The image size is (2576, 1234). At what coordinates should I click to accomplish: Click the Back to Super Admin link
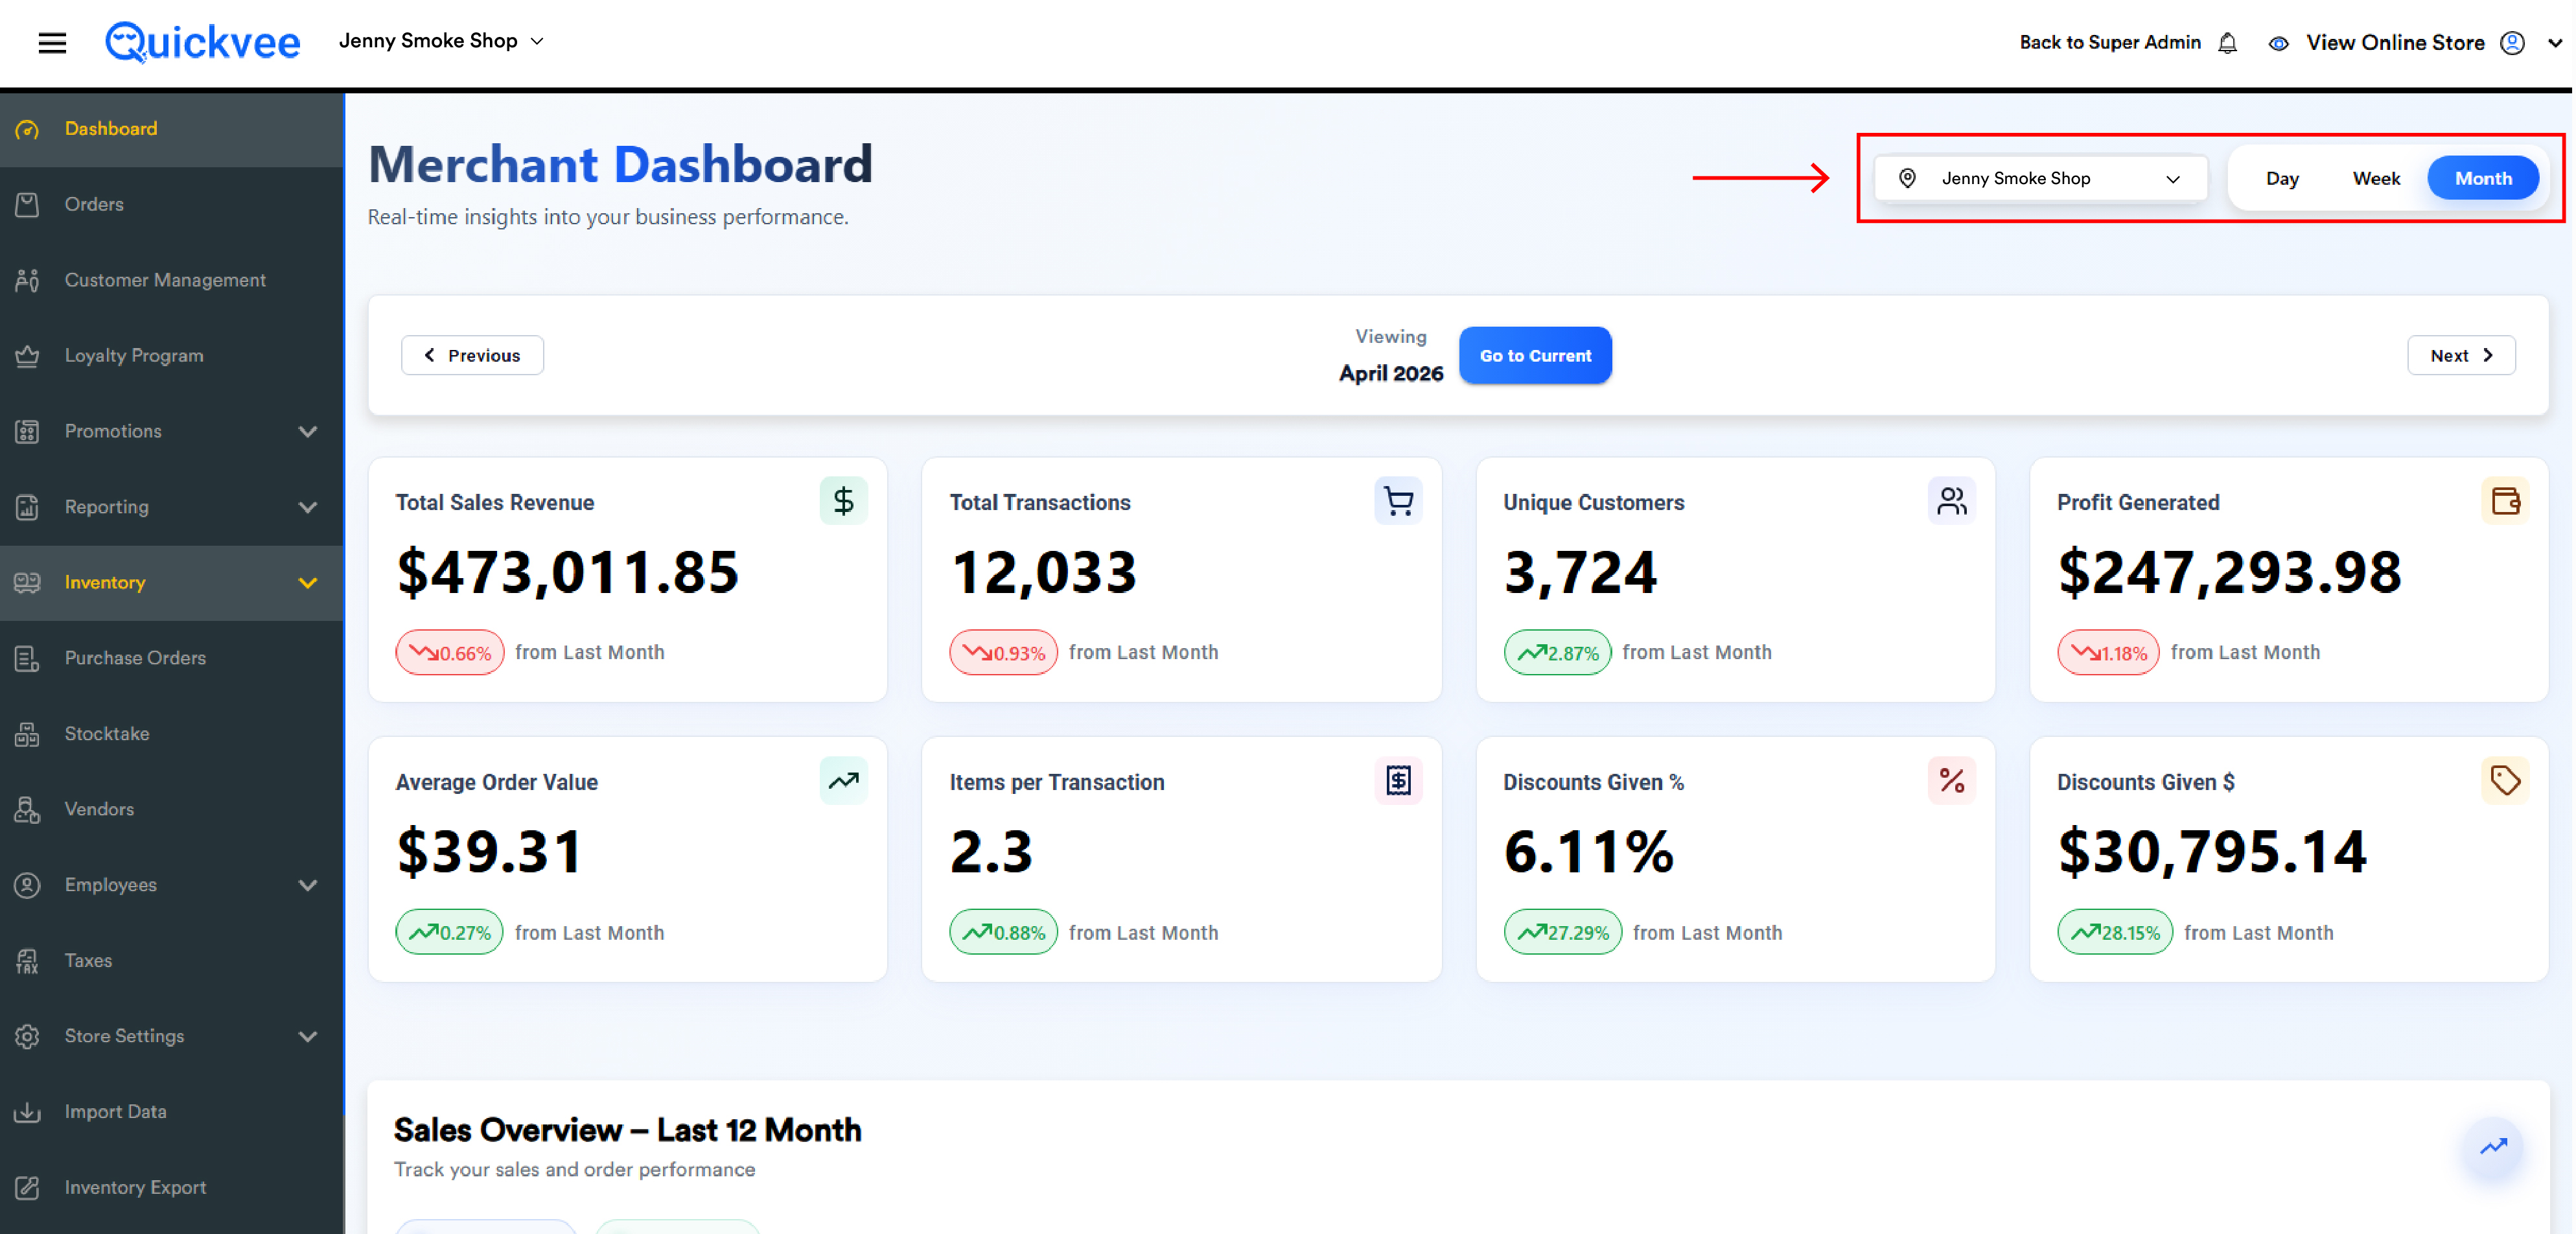[x=2110, y=42]
